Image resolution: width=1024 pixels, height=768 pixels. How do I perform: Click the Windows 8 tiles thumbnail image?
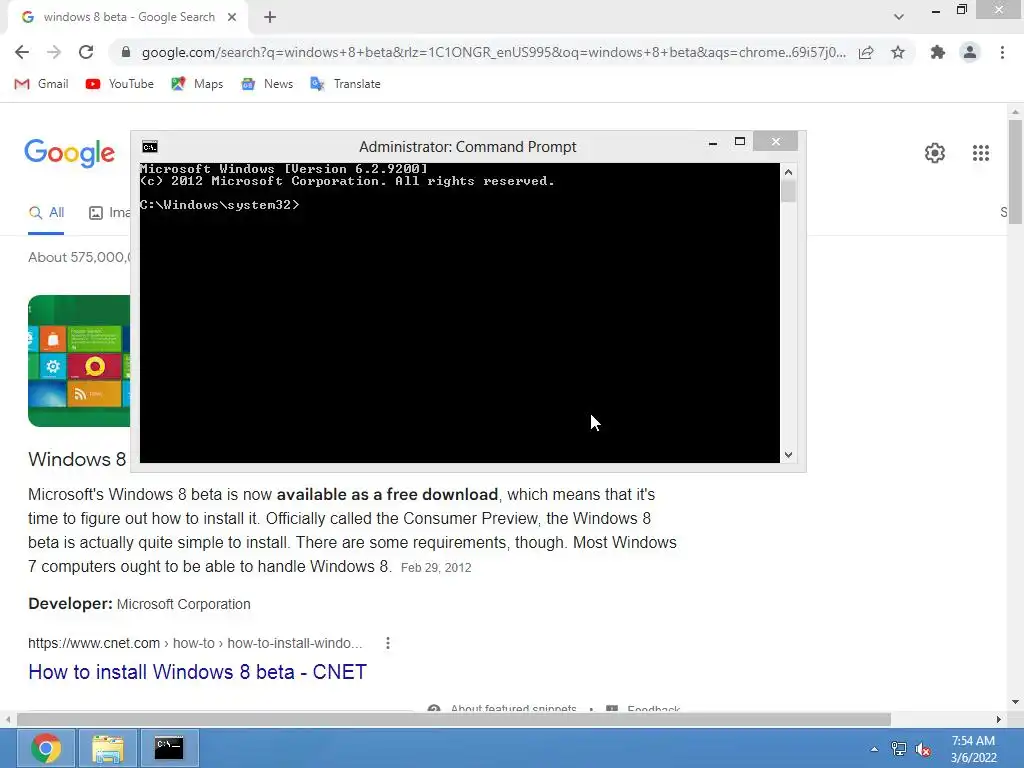(x=79, y=361)
